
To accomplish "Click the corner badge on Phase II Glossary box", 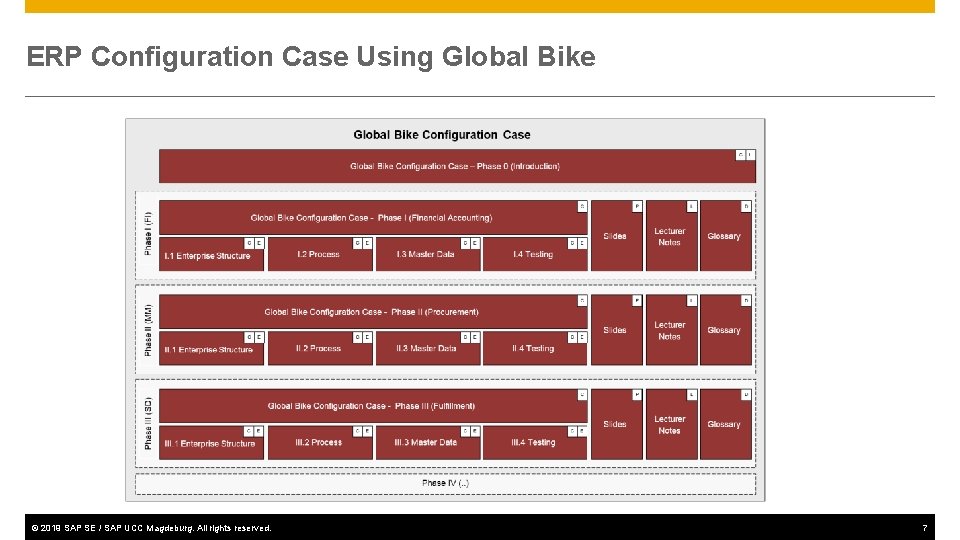I will [x=746, y=301].
